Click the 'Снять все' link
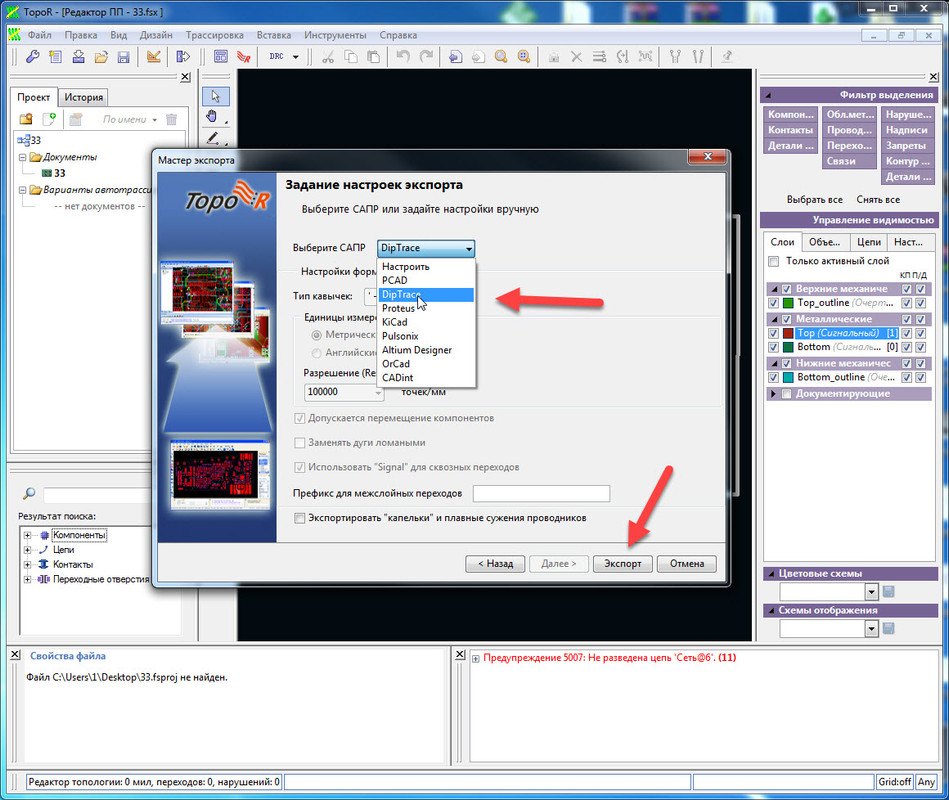Image resolution: width=949 pixels, height=800 pixels. [x=878, y=200]
